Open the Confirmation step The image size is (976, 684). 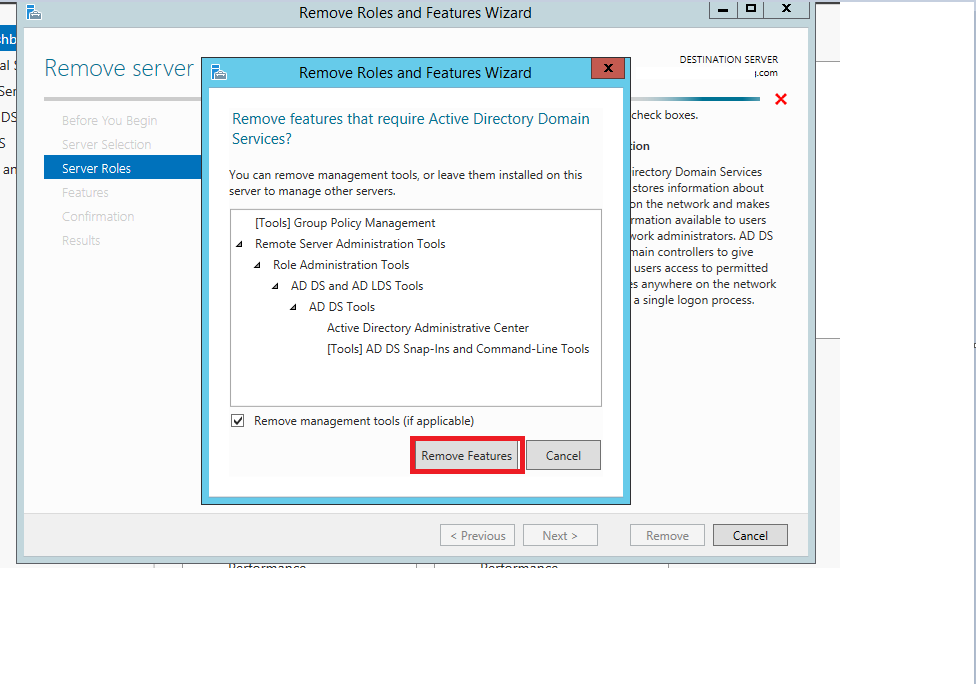[x=99, y=216]
